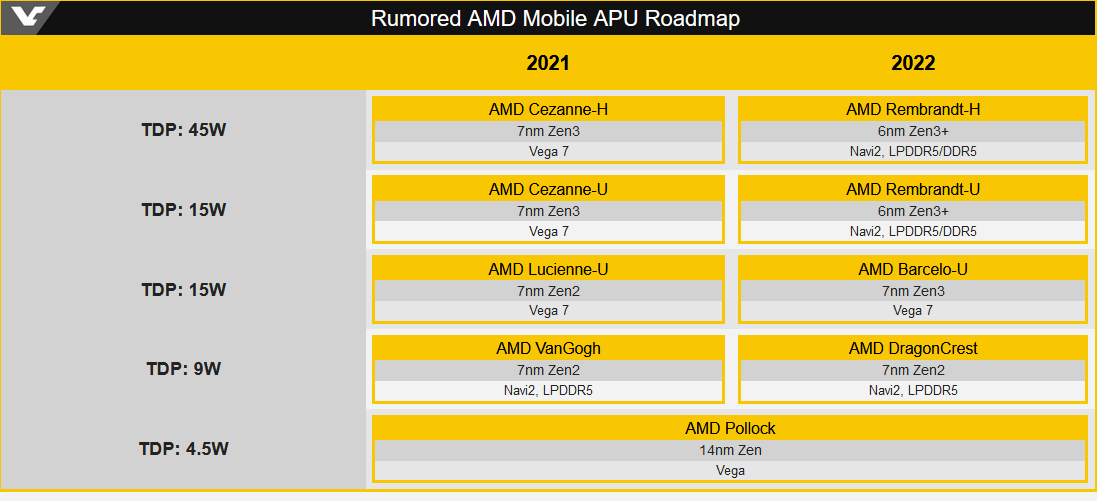Click 'Vega 7' under AMD Lucienne-U

click(548, 311)
